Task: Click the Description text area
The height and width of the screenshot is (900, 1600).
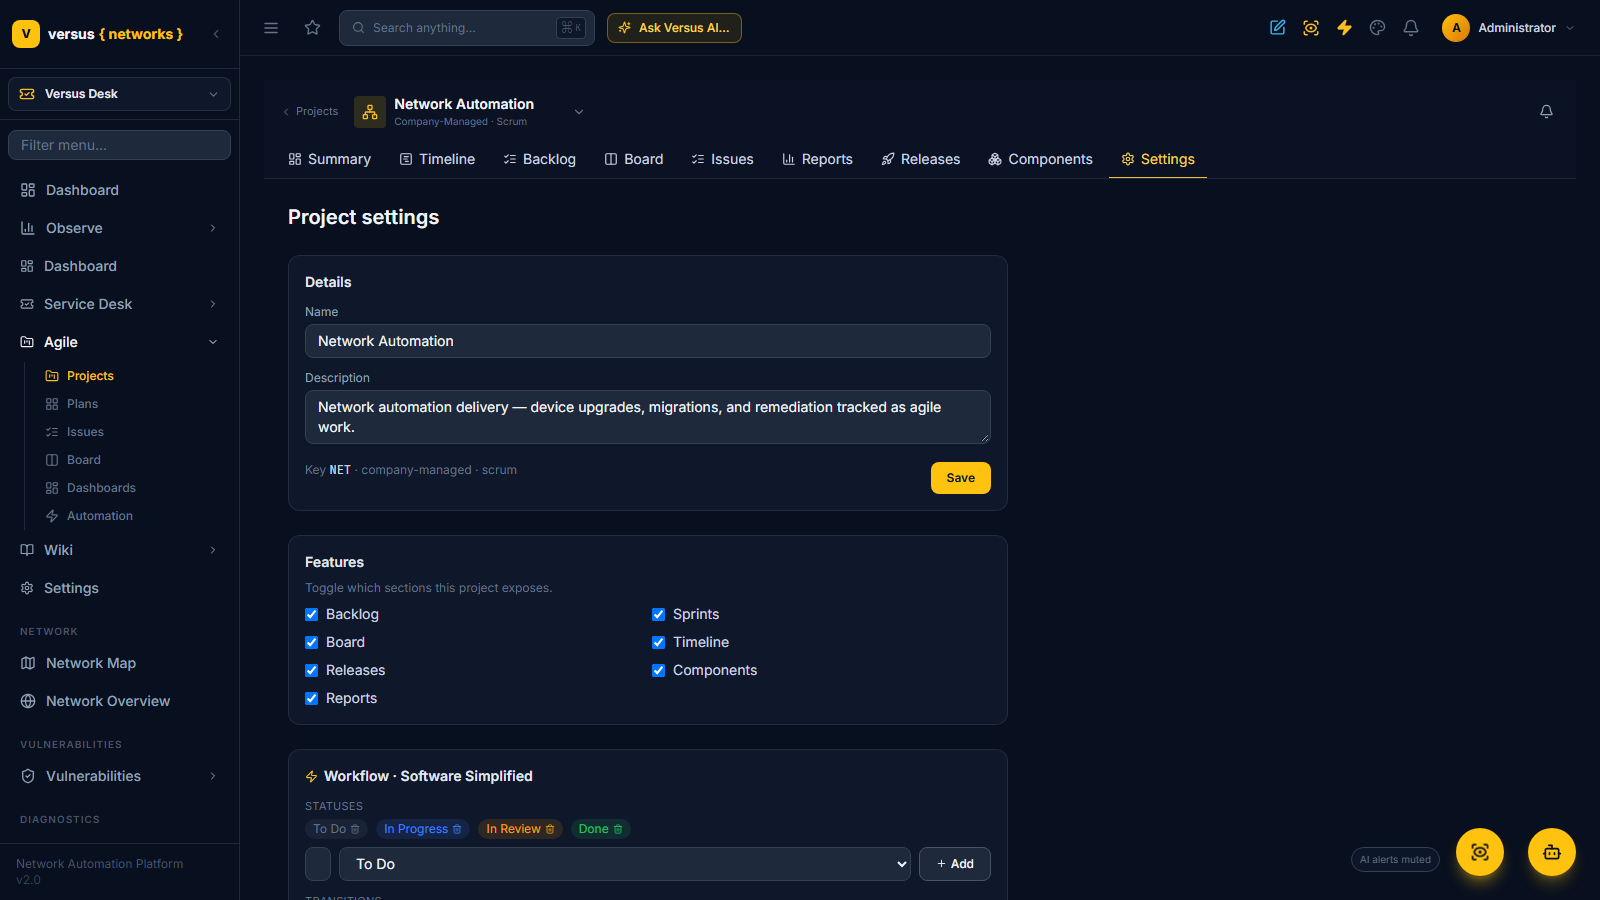Action: tap(648, 417)
